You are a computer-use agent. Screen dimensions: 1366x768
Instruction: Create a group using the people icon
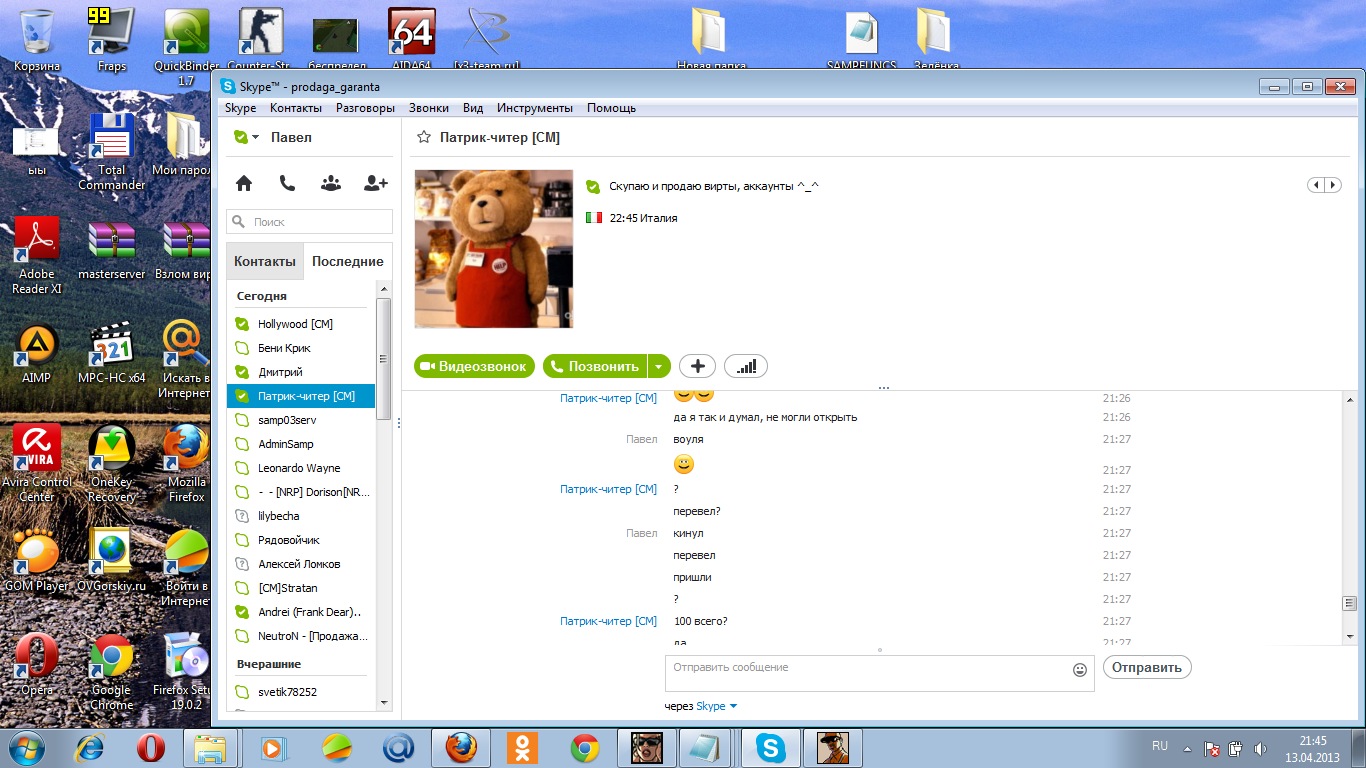[x=331, y=183]
